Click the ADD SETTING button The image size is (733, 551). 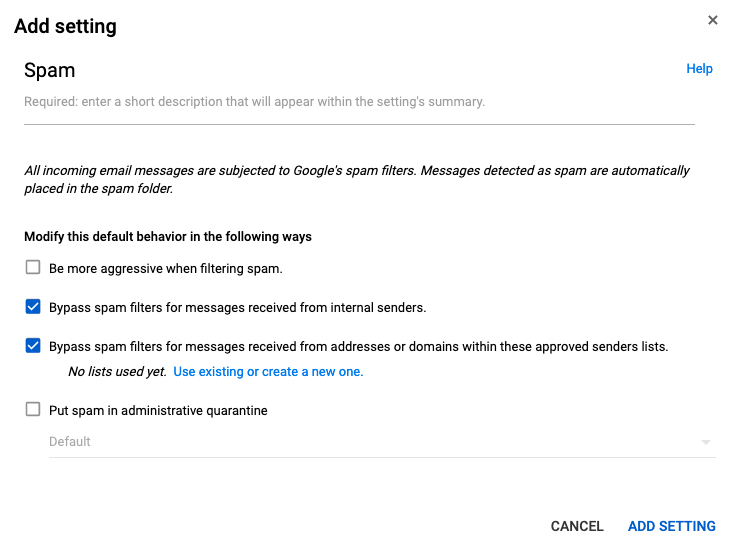pyautogui.click(x=671, y=526)
